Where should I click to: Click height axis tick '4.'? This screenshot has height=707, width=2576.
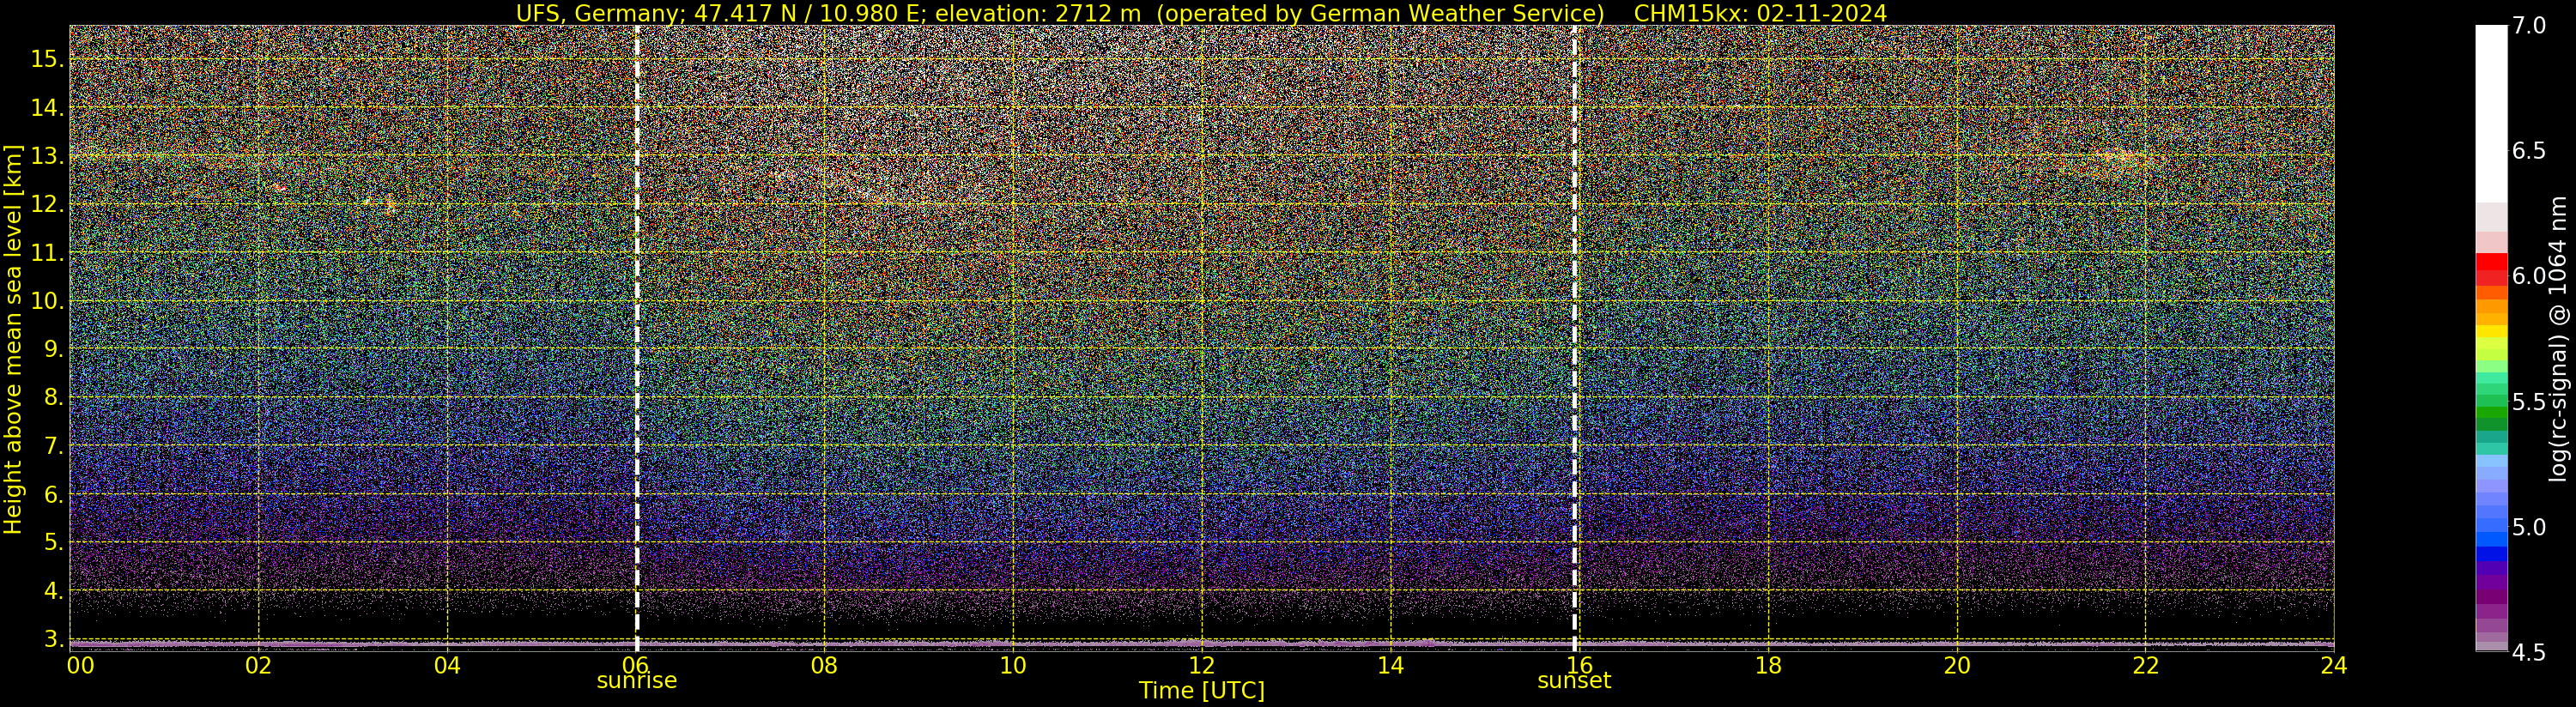click(53, 590)
